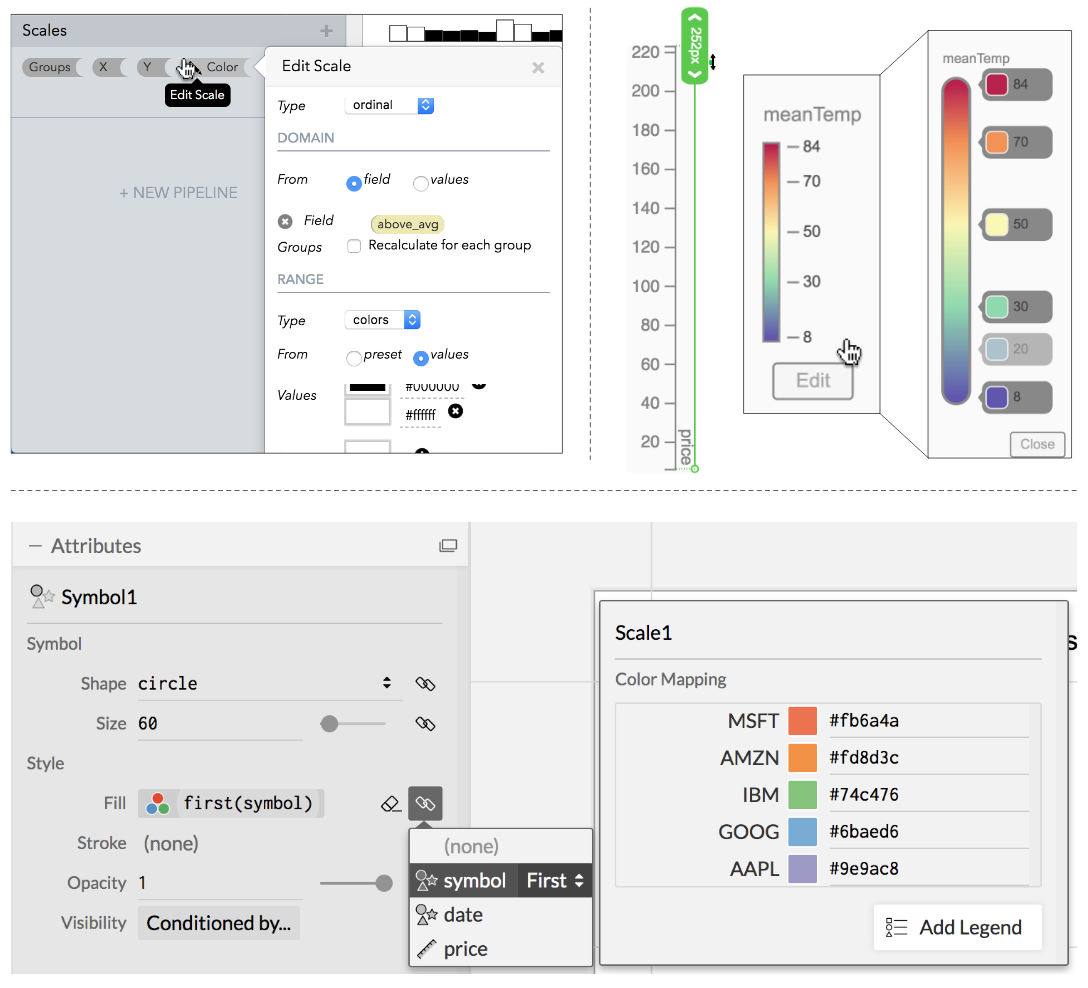The image size is (1088, 988).
Task: Choose domain From values radio
Action: tap(420, 183)
